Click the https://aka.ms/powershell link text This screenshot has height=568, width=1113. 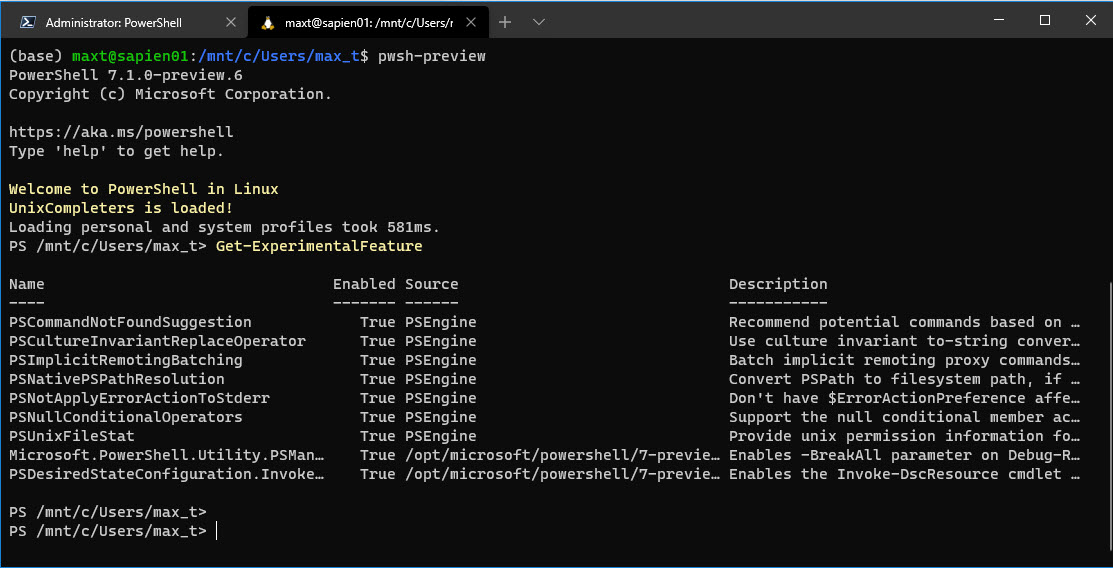121,132
